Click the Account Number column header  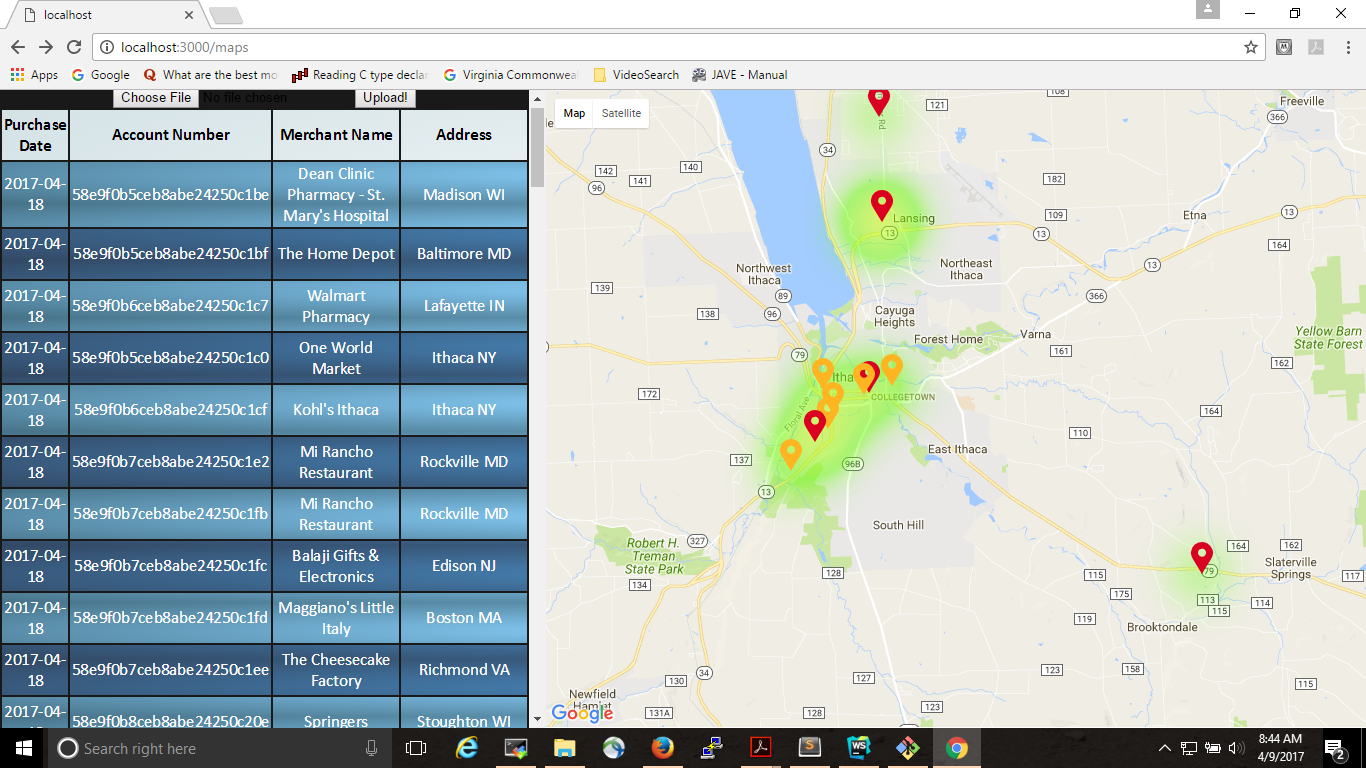tap(171, 135)
